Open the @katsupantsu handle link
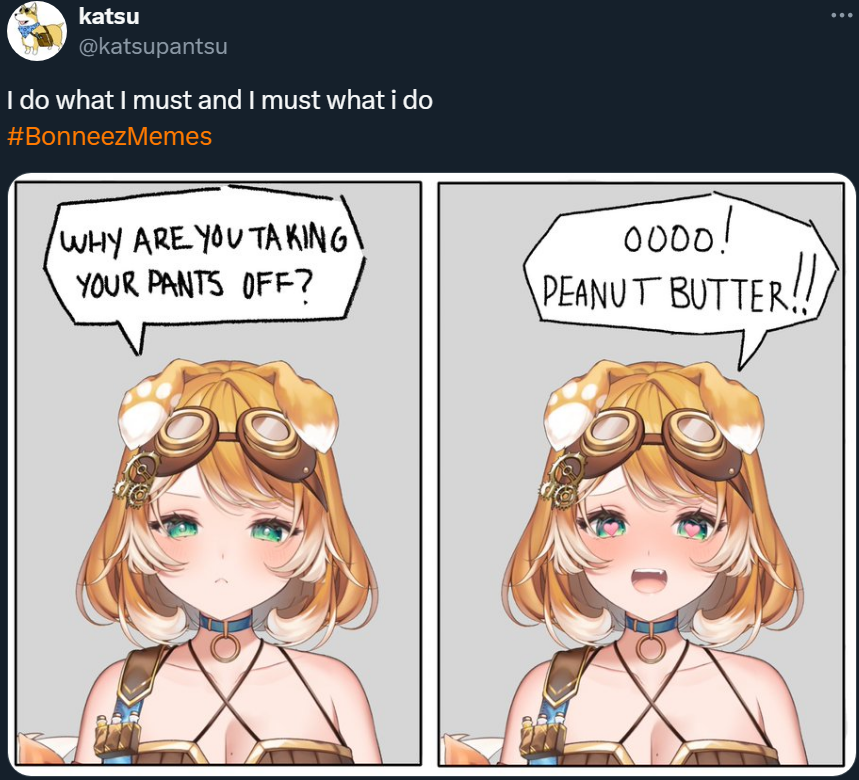This screenshot has height=780, width=859. coord(153,47)
